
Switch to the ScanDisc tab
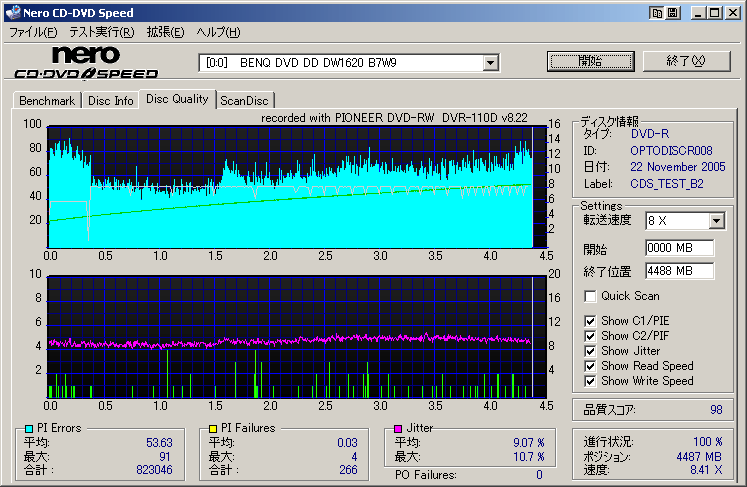tap(244, 101)
